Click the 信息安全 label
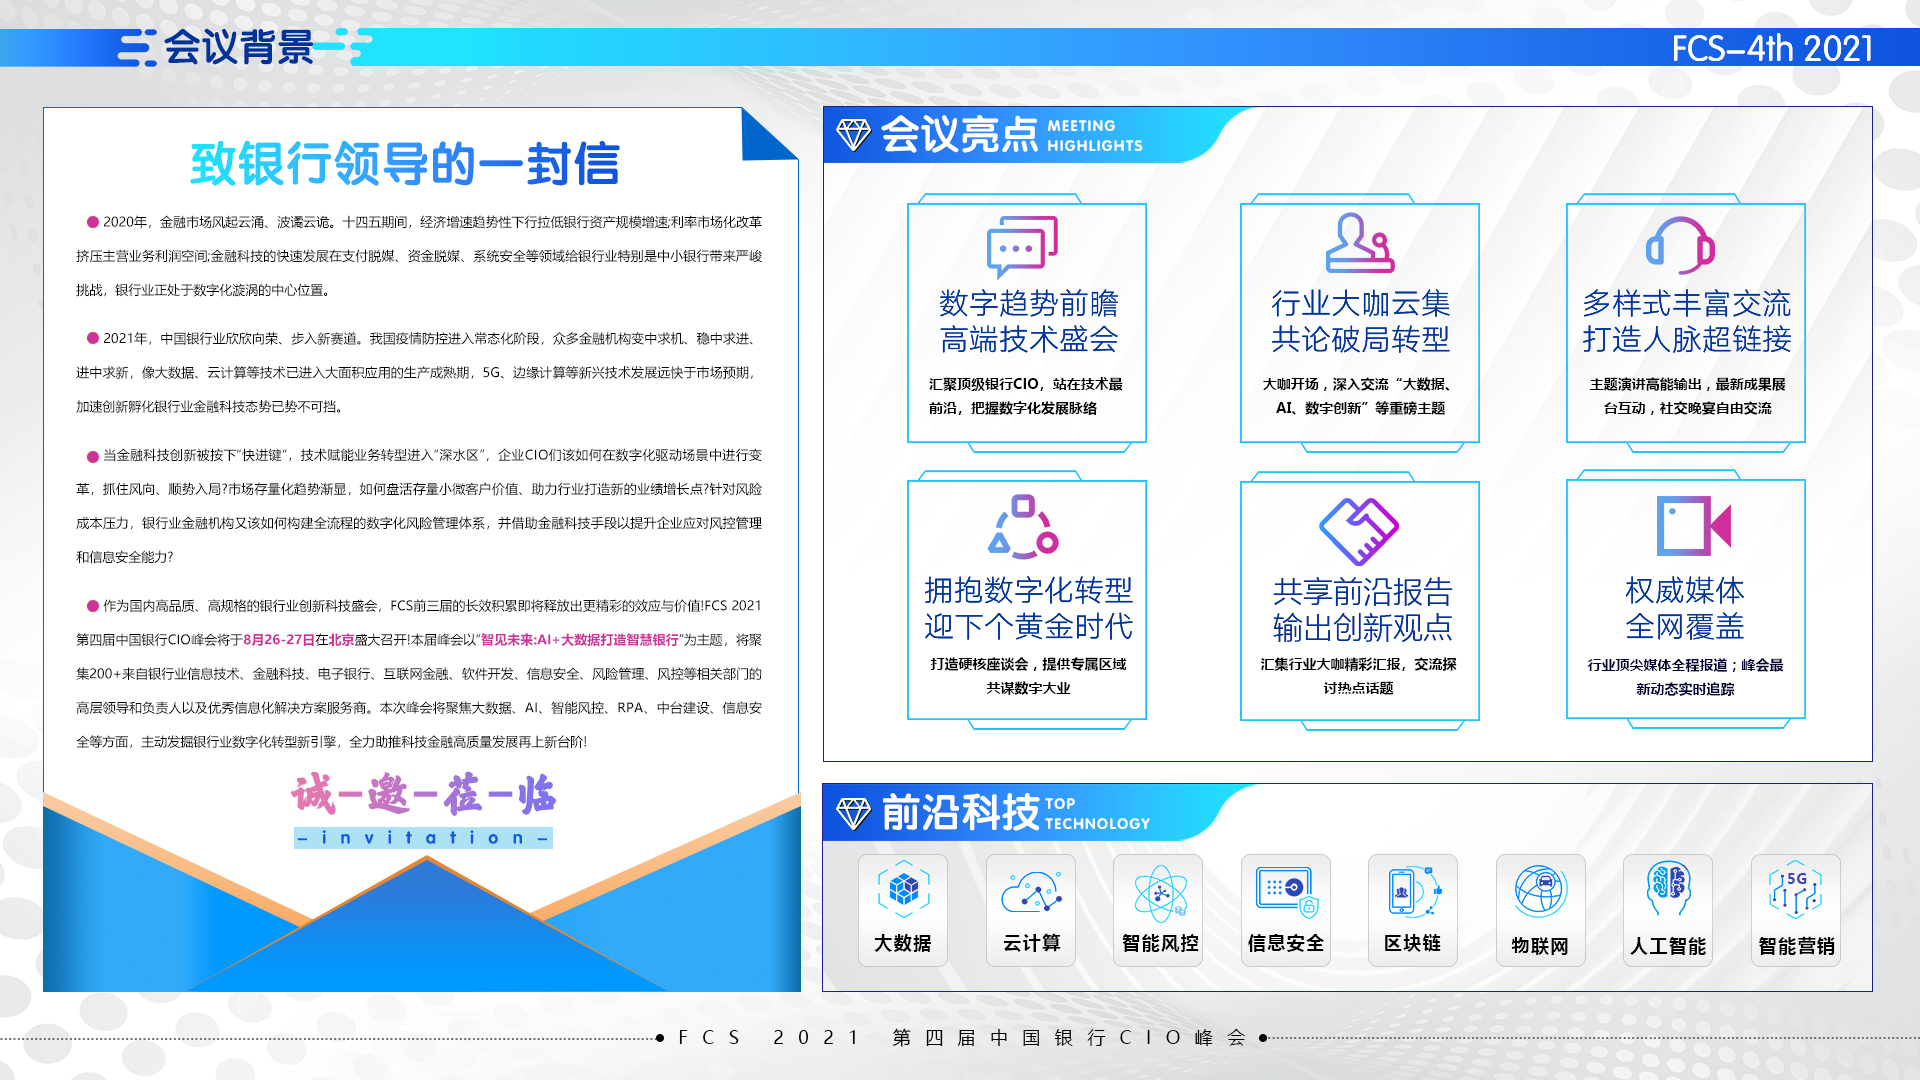Image resolution: width=1920 pixels, height=1080 pixels. (1286, 943)
